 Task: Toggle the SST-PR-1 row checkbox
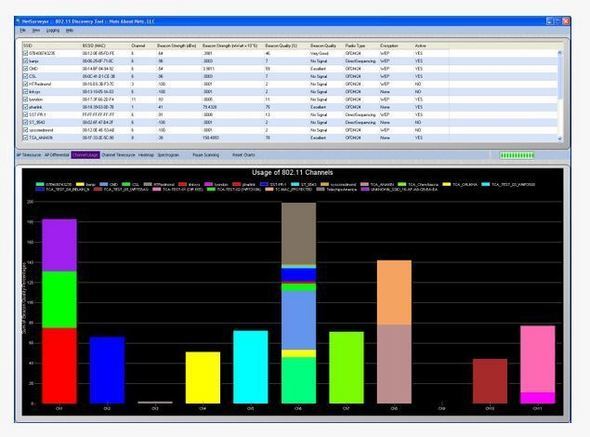click(x=25, y=115)
